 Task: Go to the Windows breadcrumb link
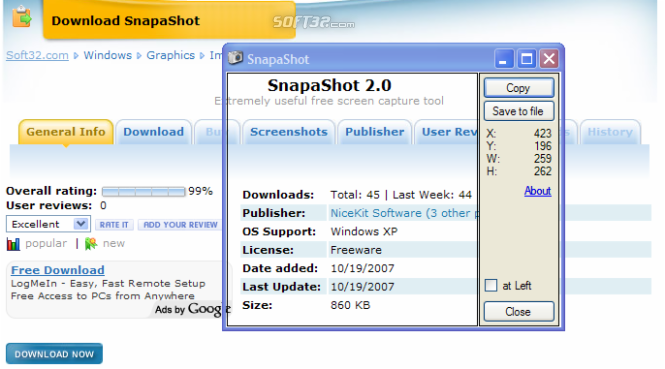coord(108,55)
